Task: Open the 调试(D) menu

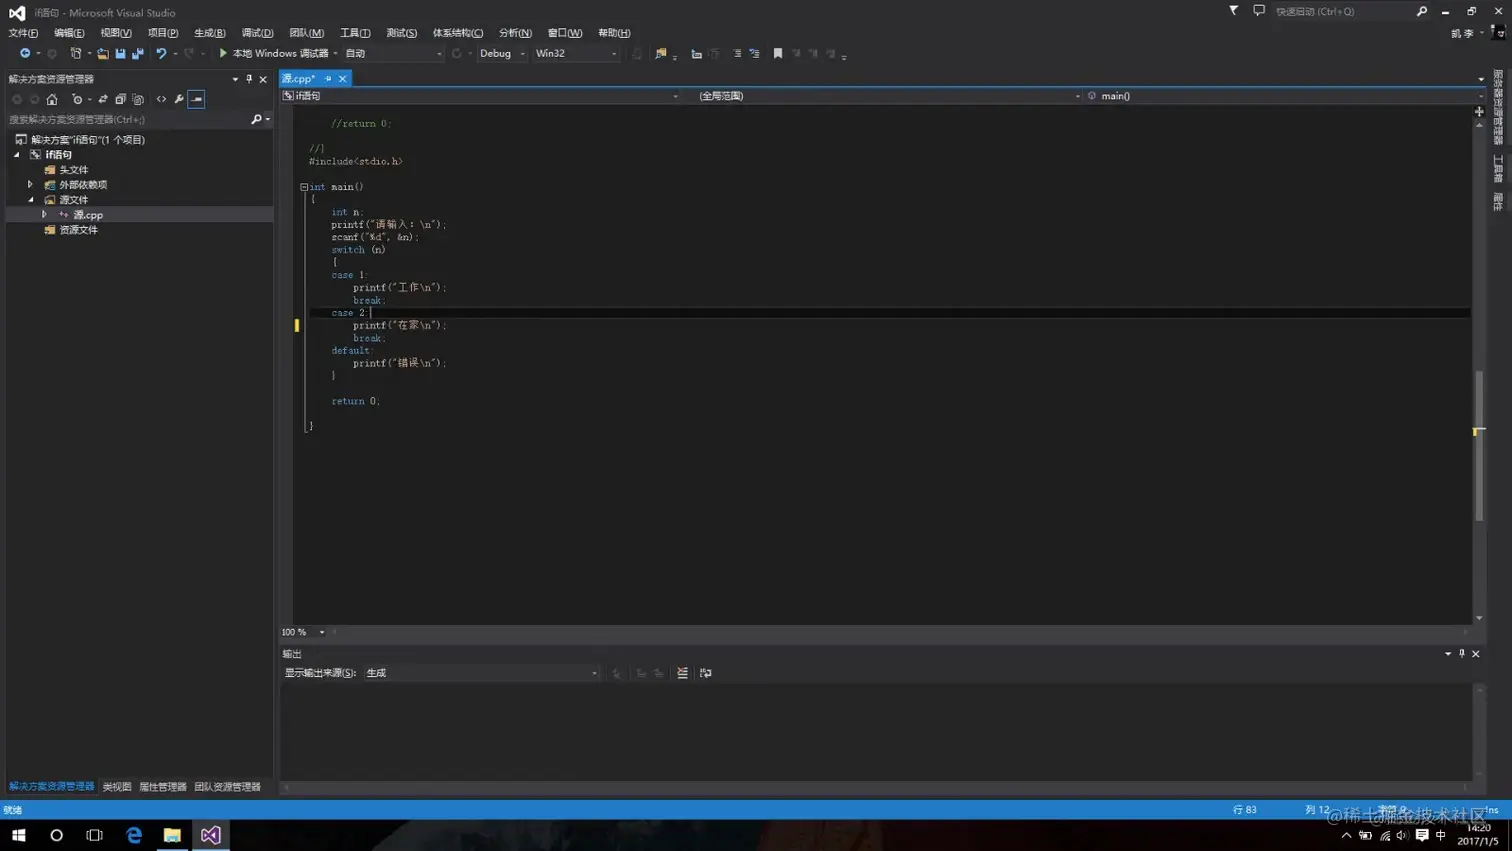Action: coord(257,33)
